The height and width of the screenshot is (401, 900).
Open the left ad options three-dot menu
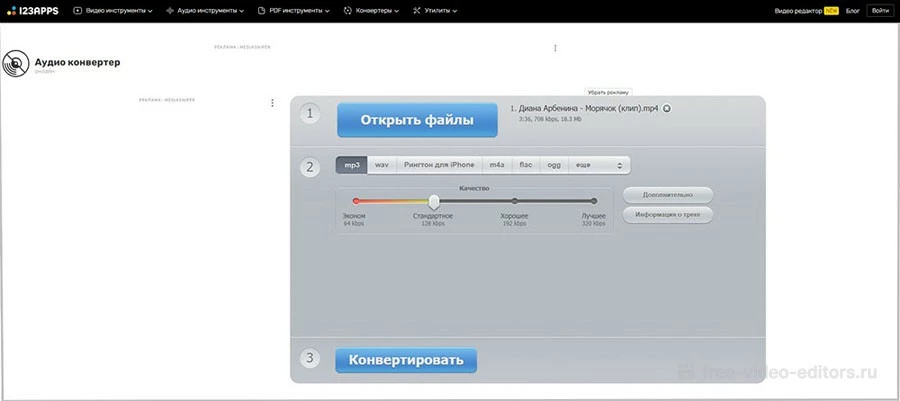pos(272,103)
